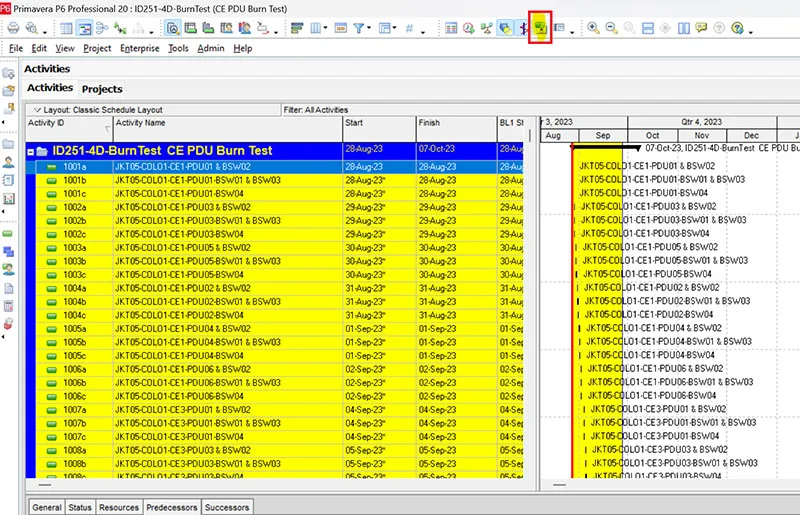800x515 pixels.
Task: Click the Zoom Out magnifier icon
Action: (x=611, y=29)
